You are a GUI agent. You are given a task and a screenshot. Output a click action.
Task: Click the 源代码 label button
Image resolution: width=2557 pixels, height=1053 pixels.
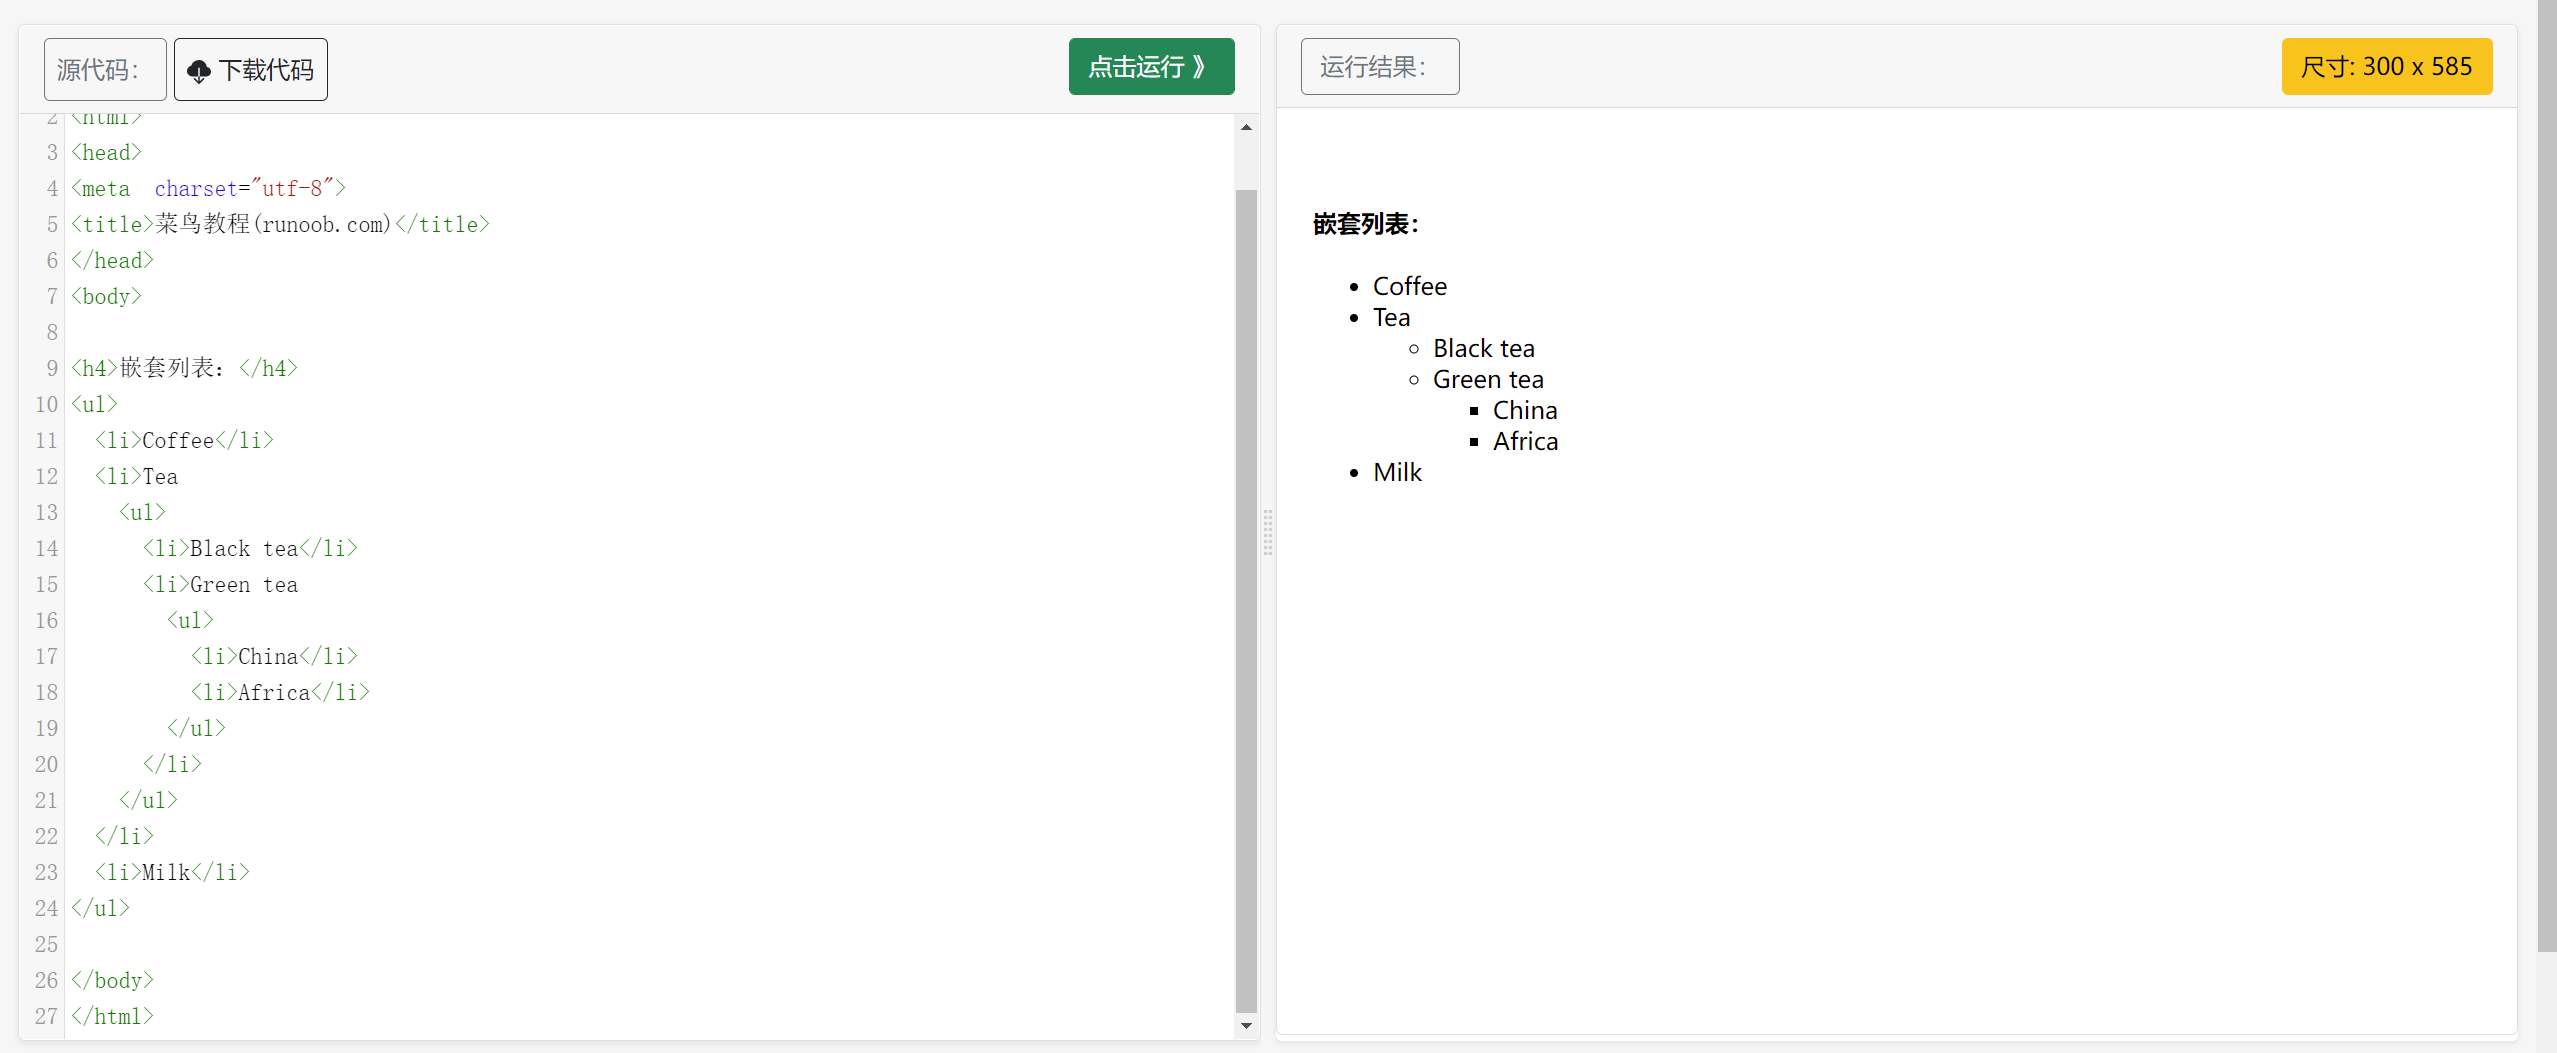[105, 70]
